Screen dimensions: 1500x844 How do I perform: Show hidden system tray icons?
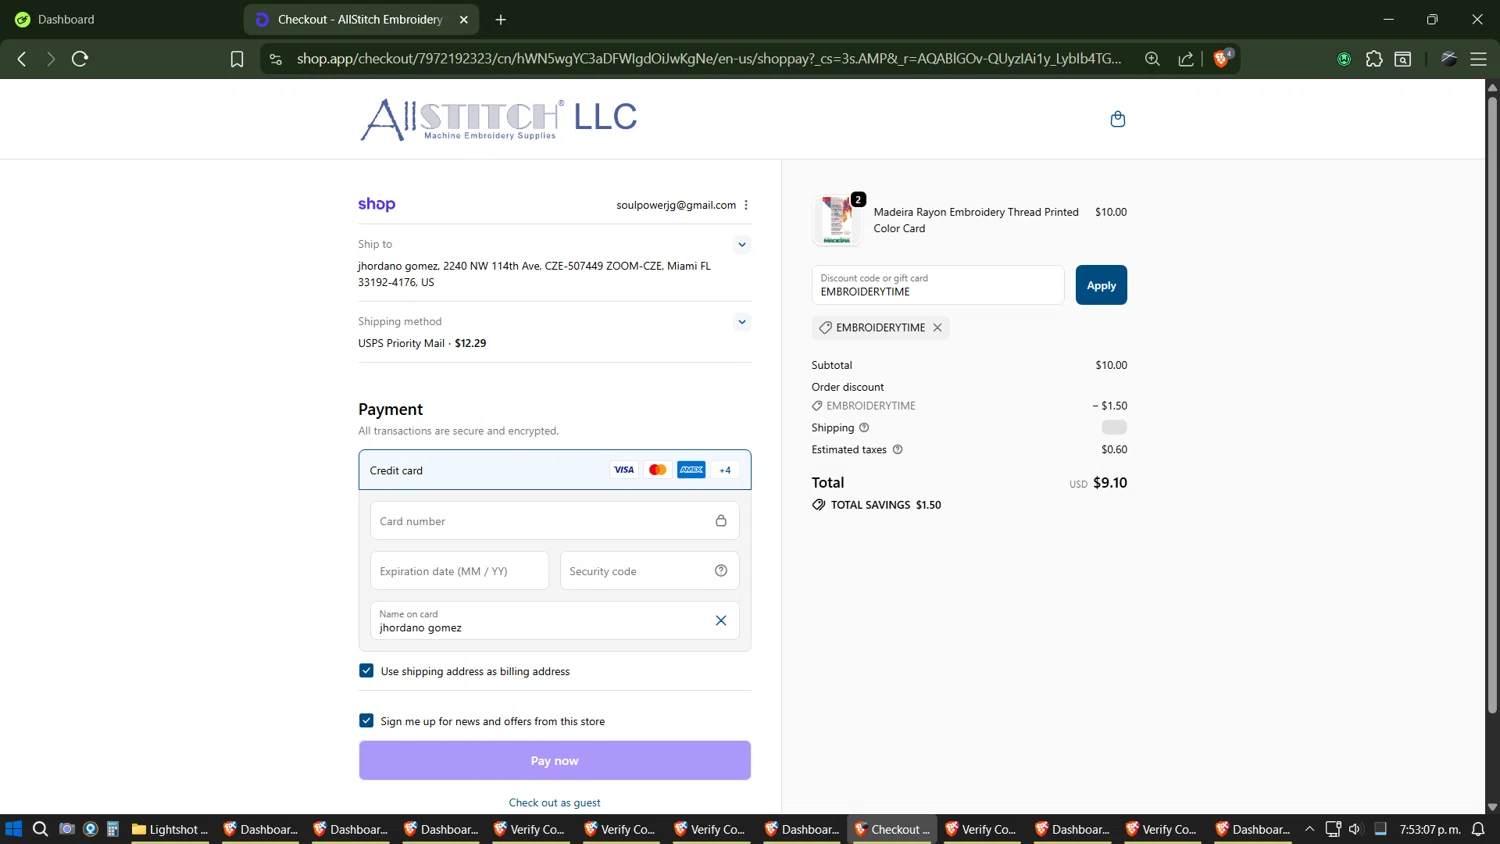(x=1309, y=829)
